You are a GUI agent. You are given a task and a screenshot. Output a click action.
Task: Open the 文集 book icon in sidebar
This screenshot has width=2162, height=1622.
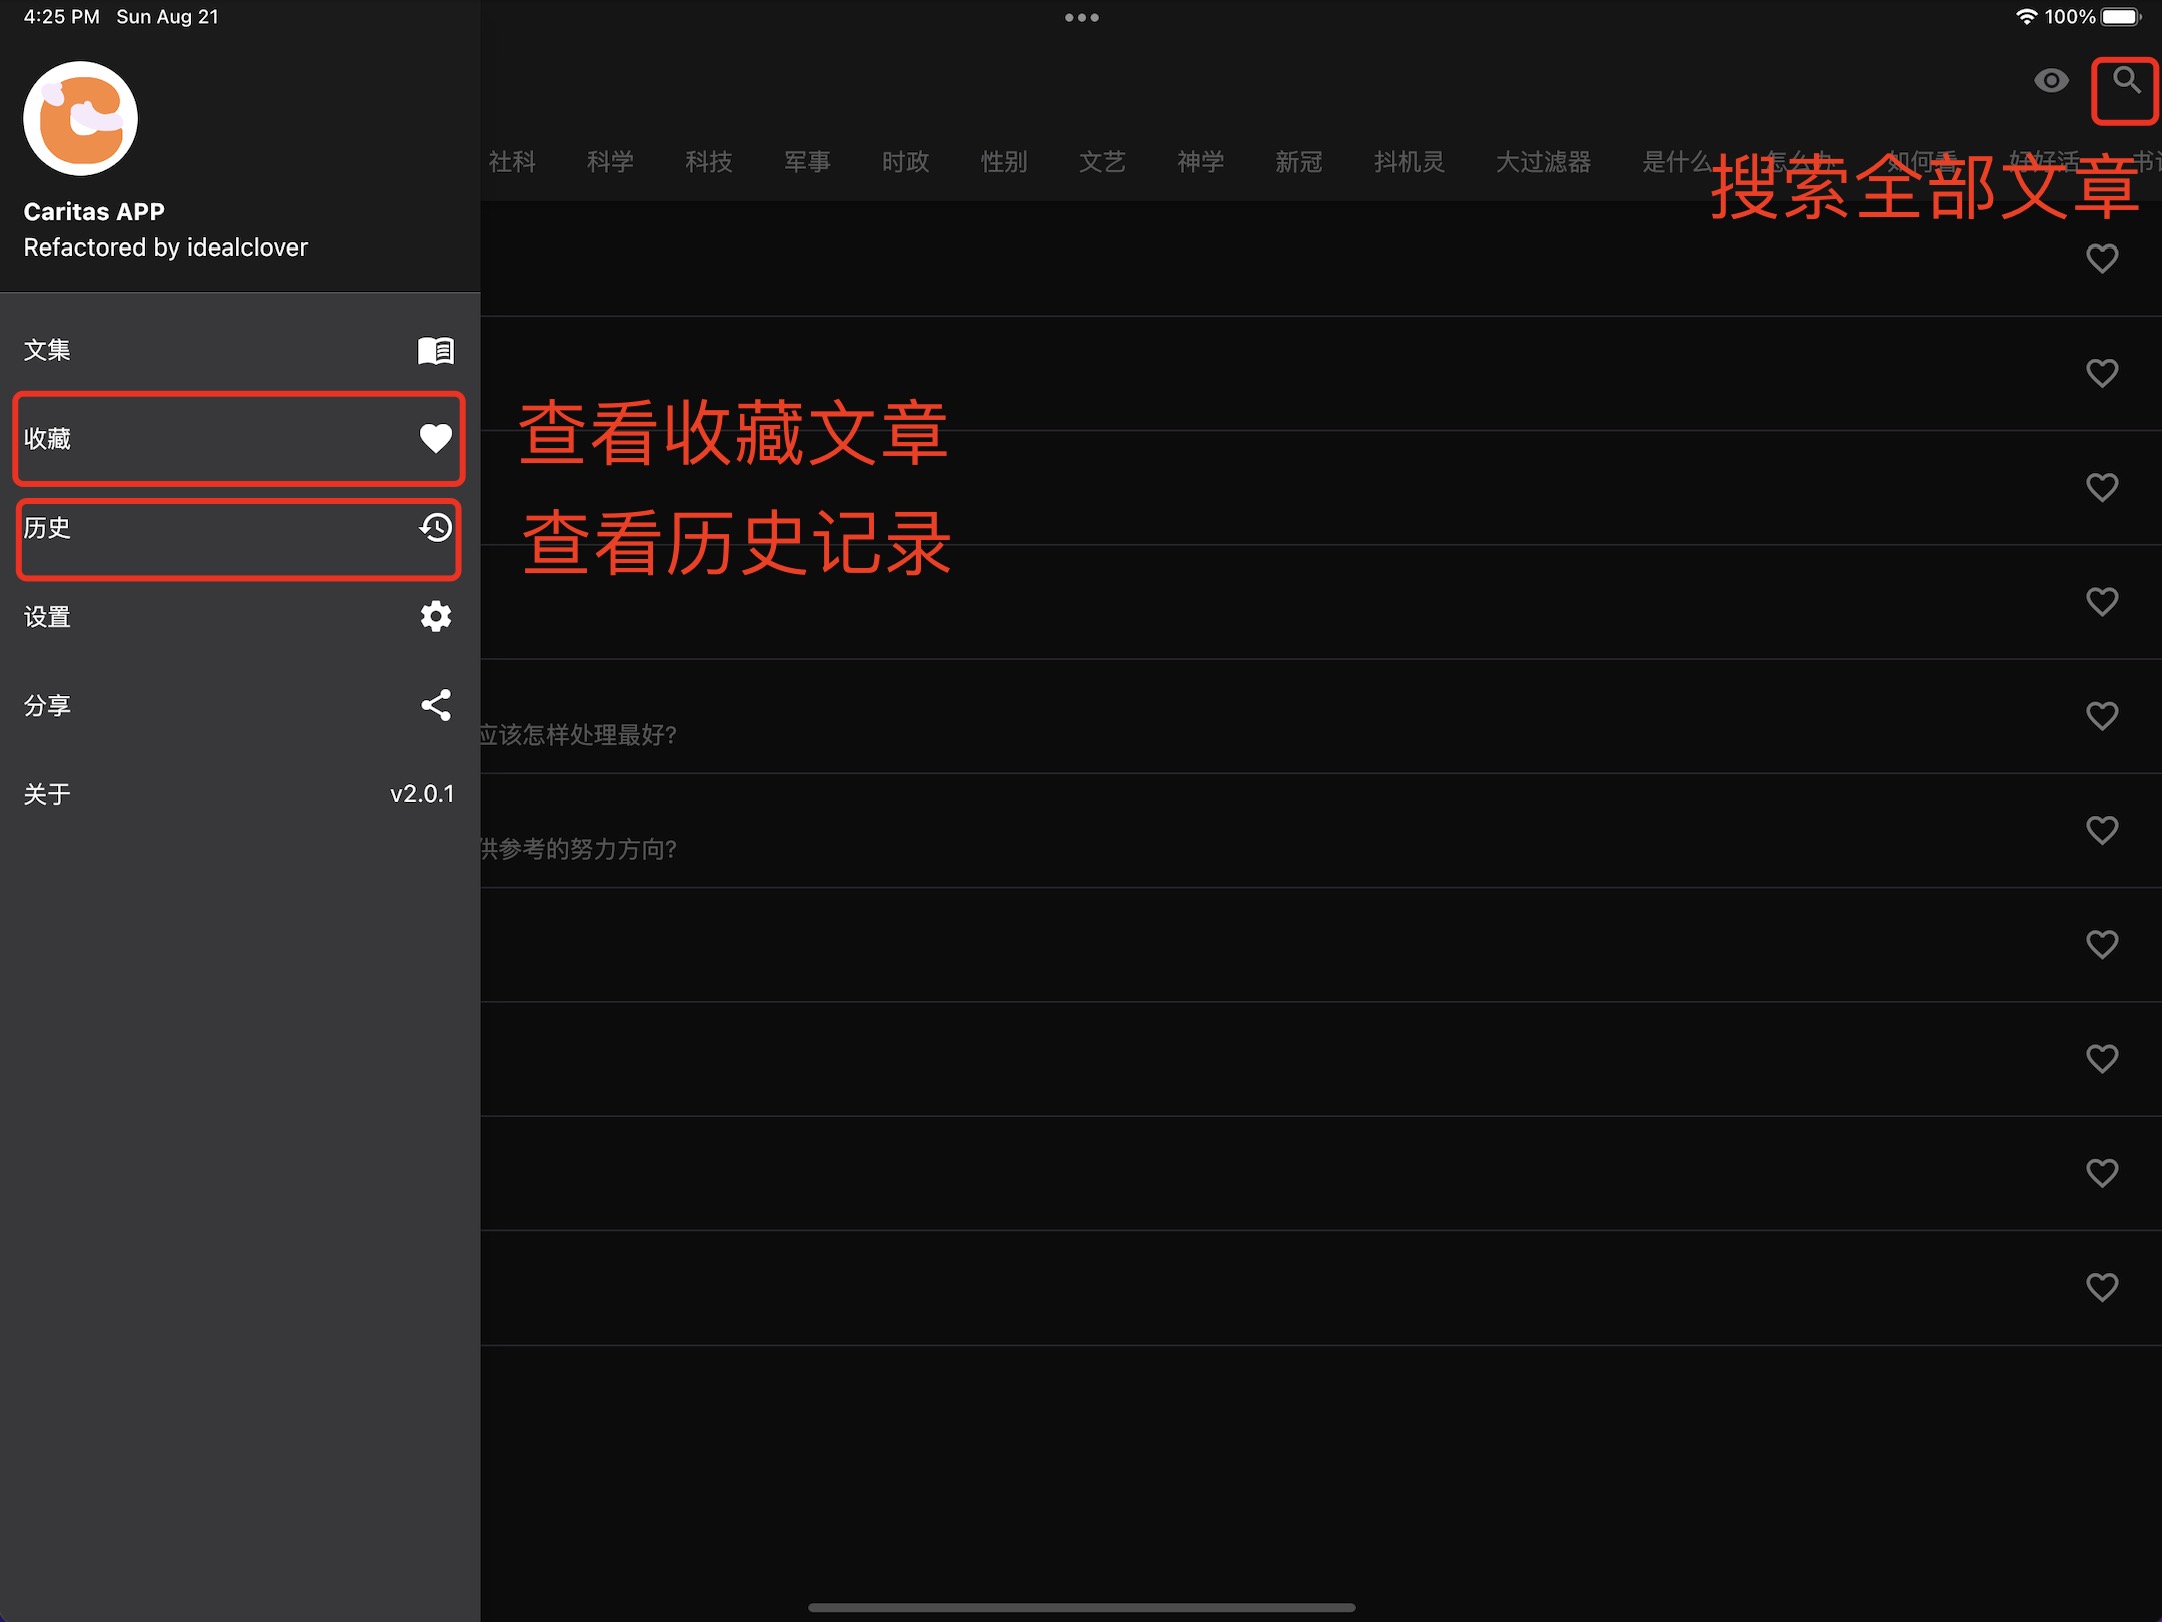(x=436, y=350)
